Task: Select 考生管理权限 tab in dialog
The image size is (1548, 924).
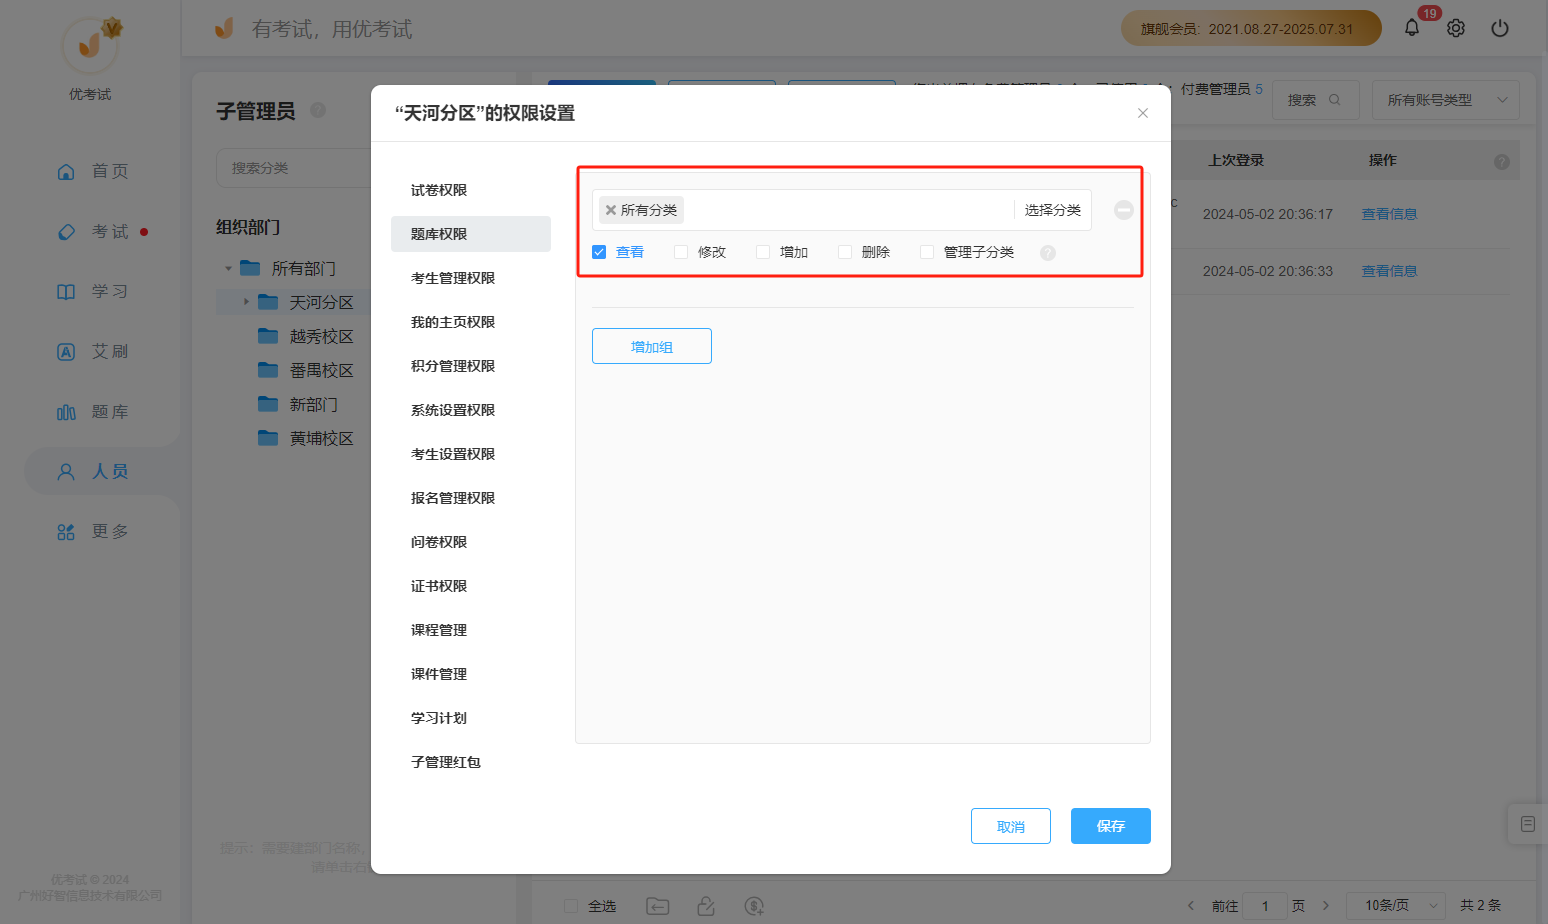Action: click(x=471, y=278)
